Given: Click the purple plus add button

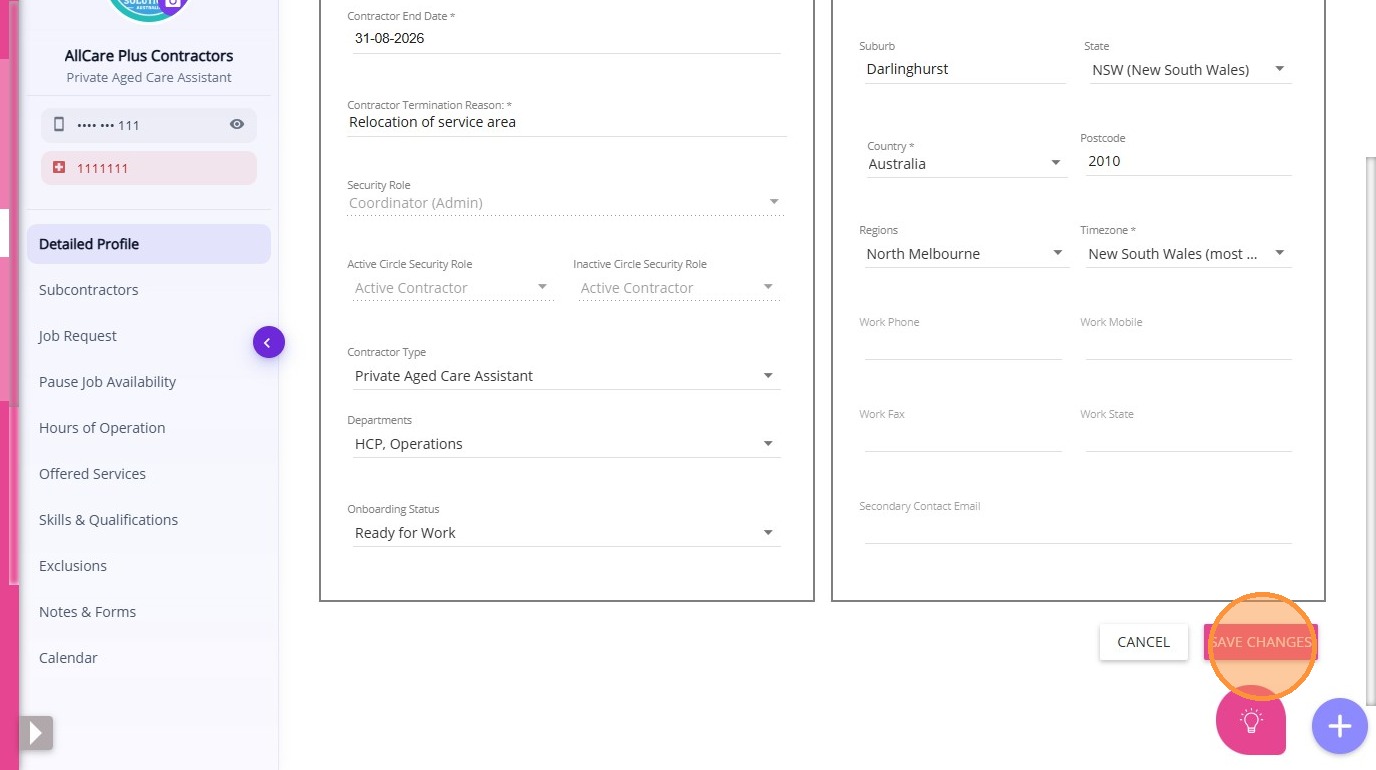Looking at the screenshot, I should [x=1339, y=726].
